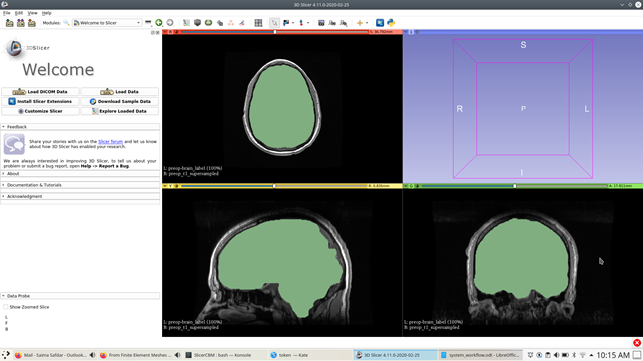Click the layout grid icon
This screenshot has width=643, height=361.
(258, 23)
